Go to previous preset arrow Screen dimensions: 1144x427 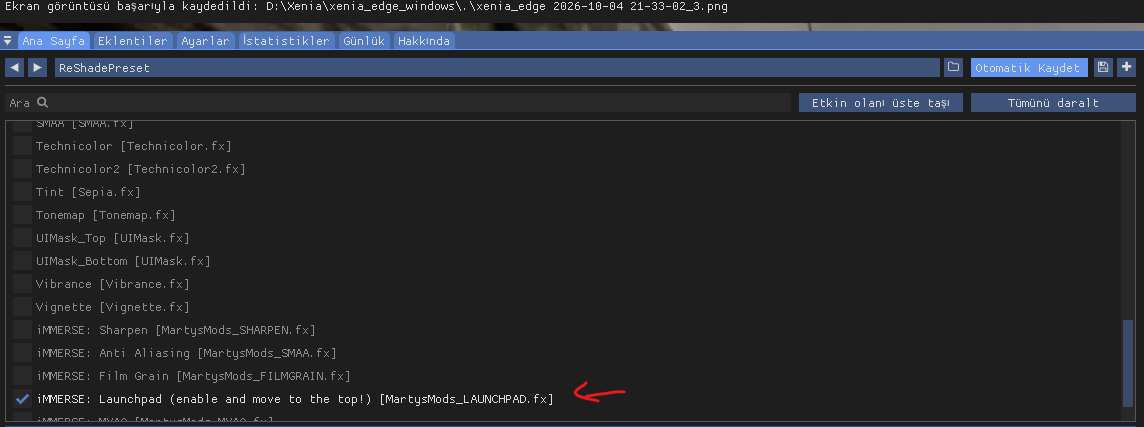click(x=14, y=68)
